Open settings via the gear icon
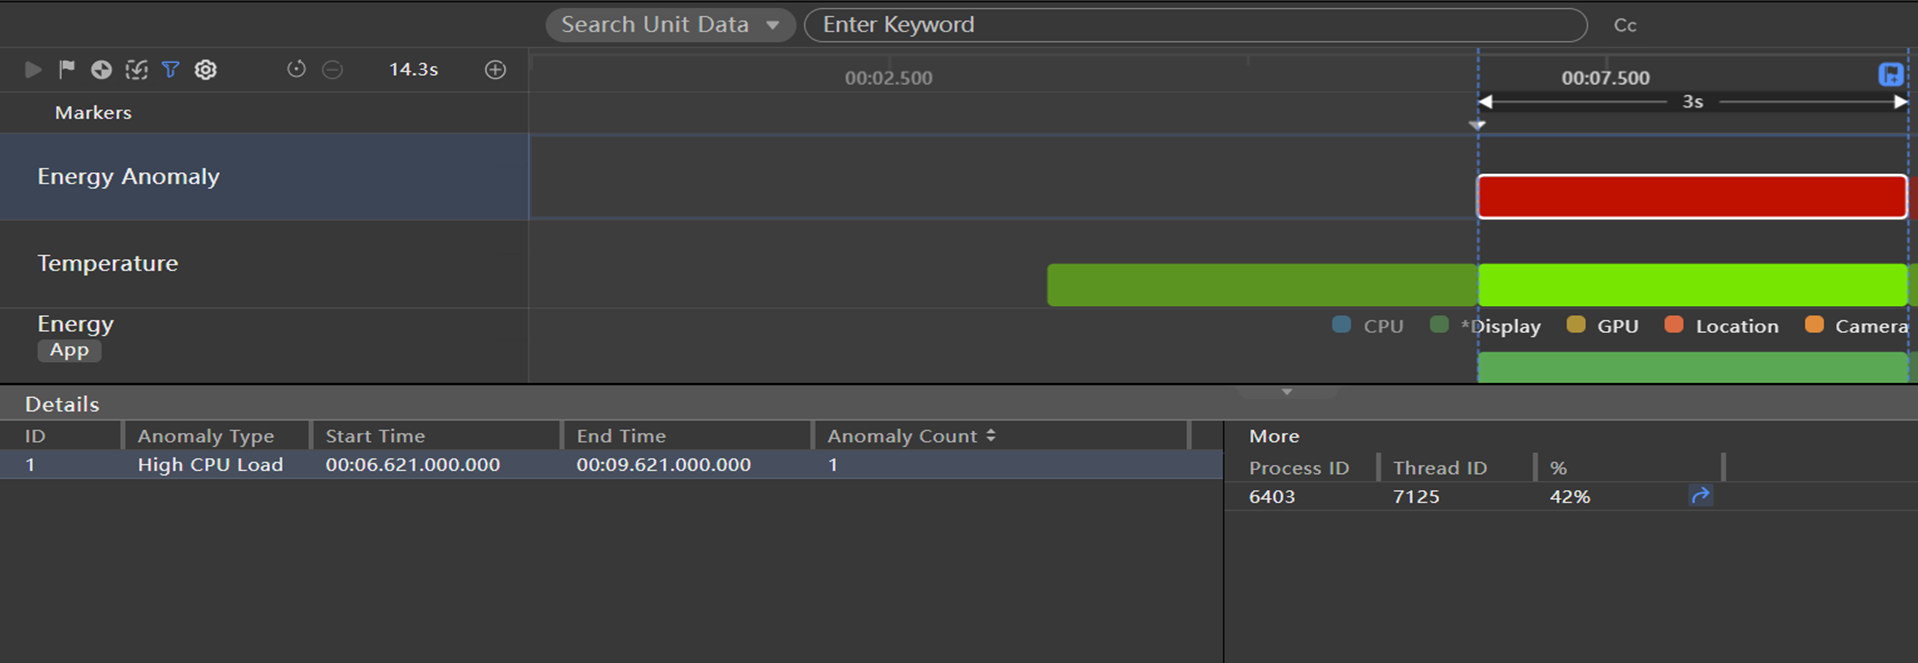Screen dimensions: 1918x663 point(205,69)
